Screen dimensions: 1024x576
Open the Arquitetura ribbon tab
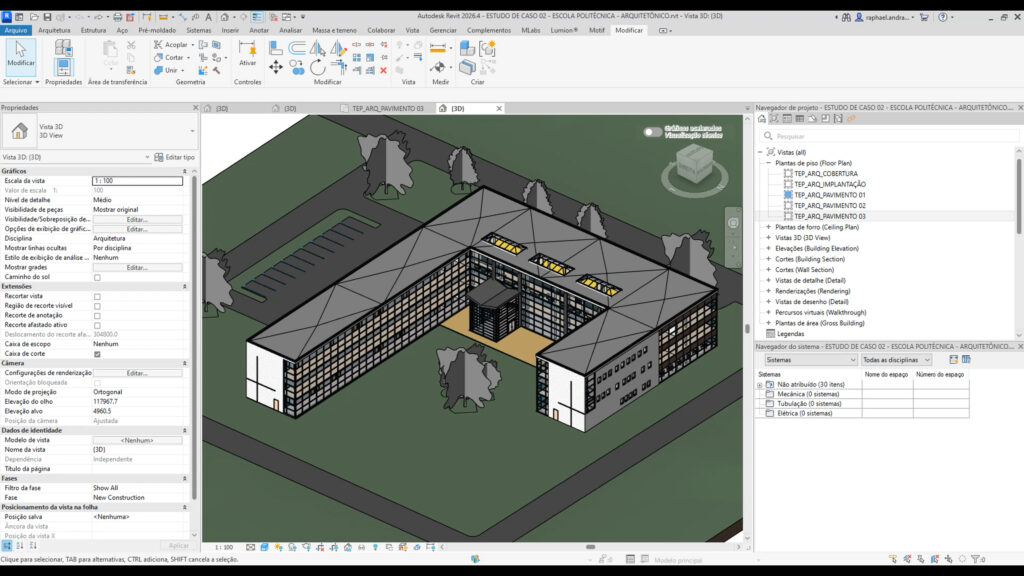pyautogui.click(x=54, y=30)
